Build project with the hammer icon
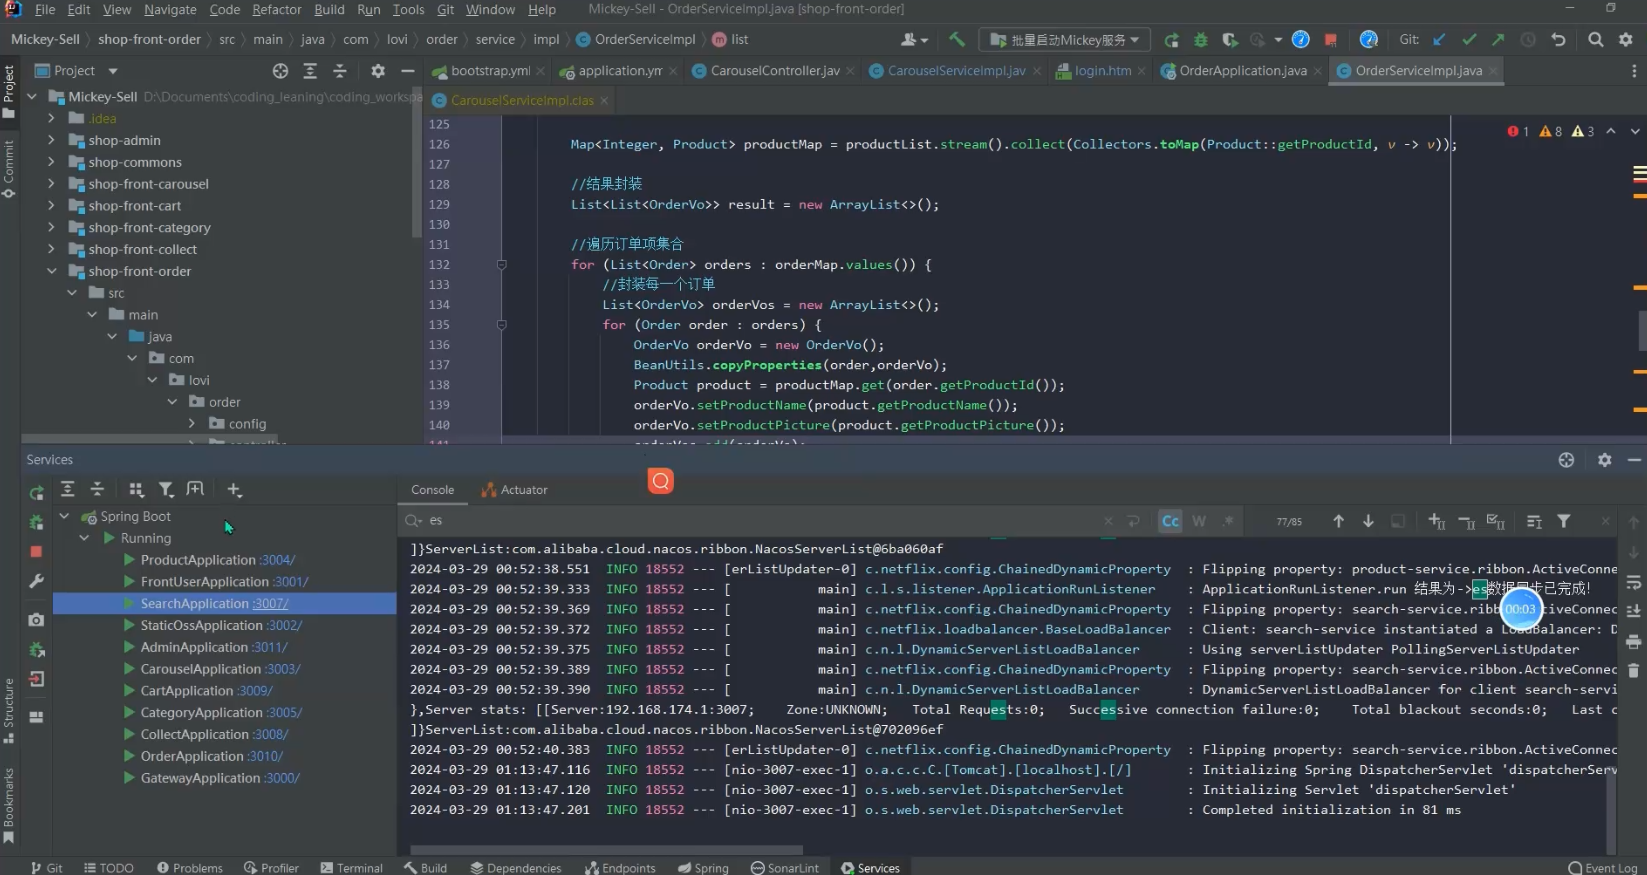 (x=957, y=39)
